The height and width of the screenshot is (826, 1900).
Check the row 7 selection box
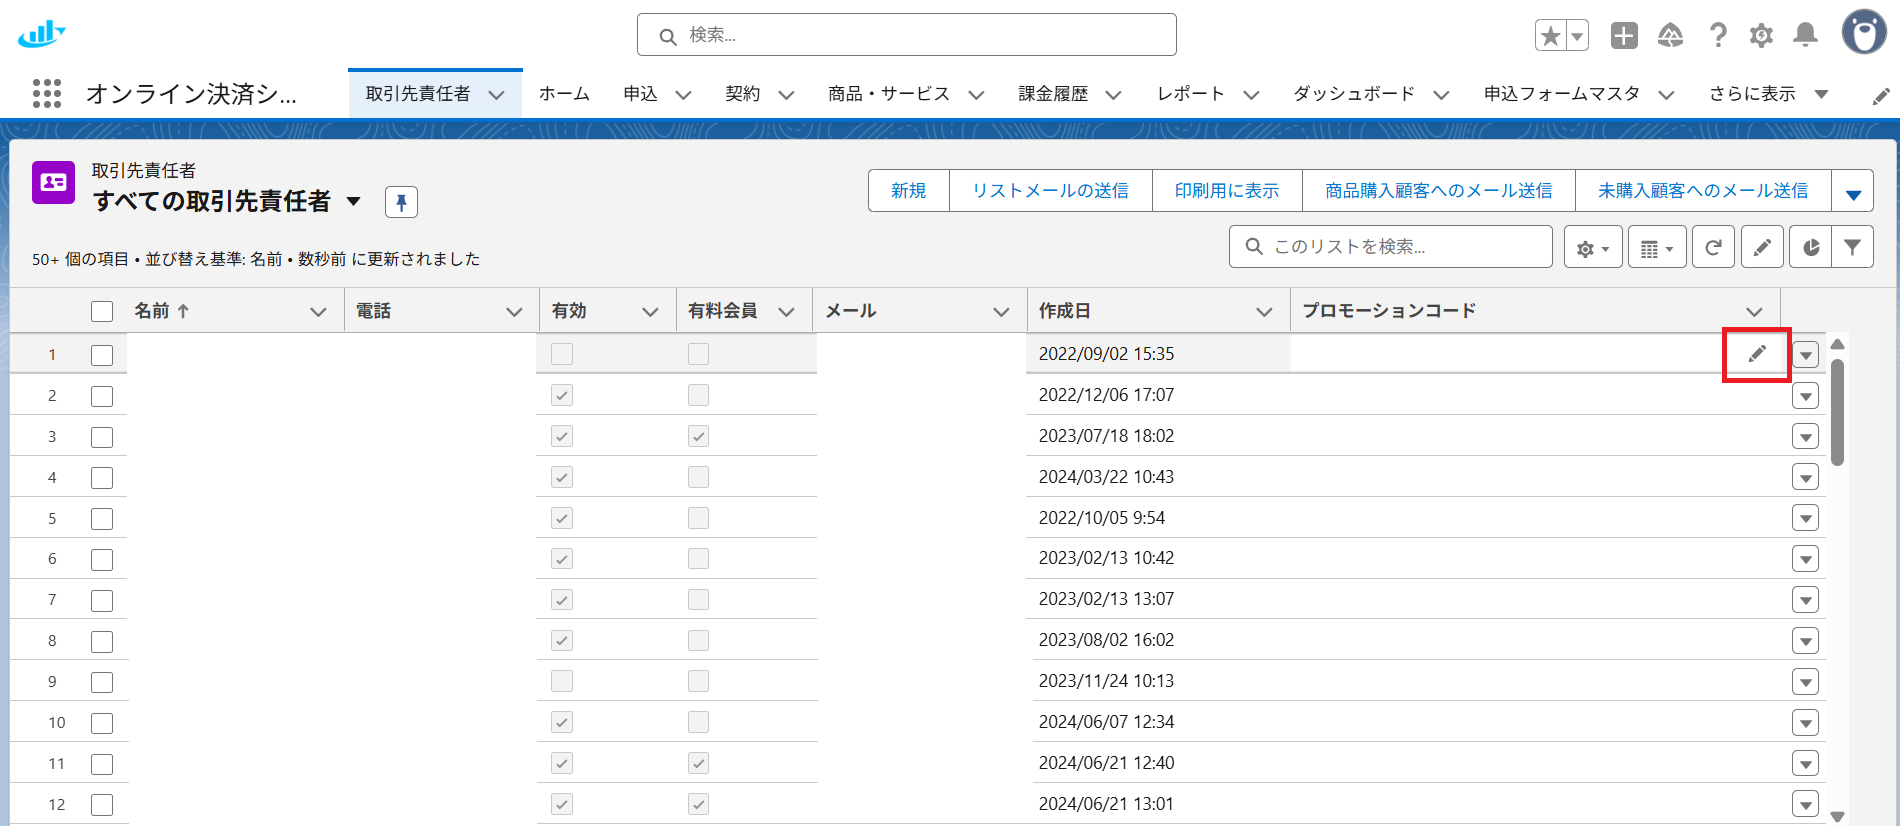pyautogui.click(x=102, y=601)
